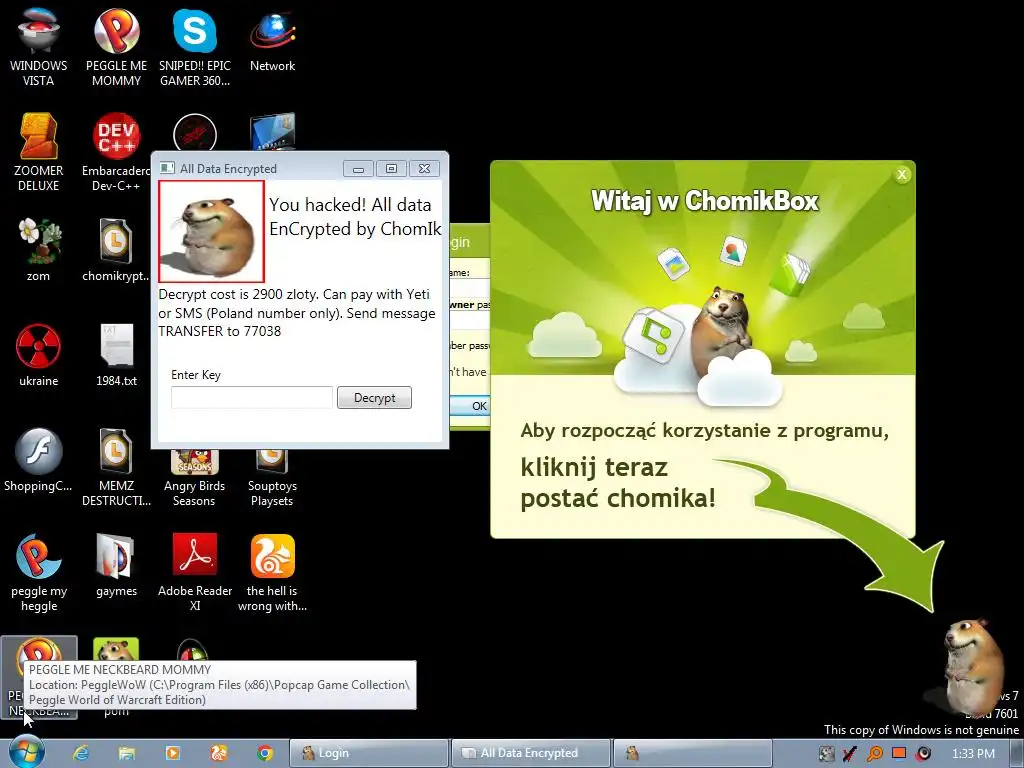Close the Witaj w ChomikBox popup
Viewport: 1024px width, 768px height.
(902, 174)
